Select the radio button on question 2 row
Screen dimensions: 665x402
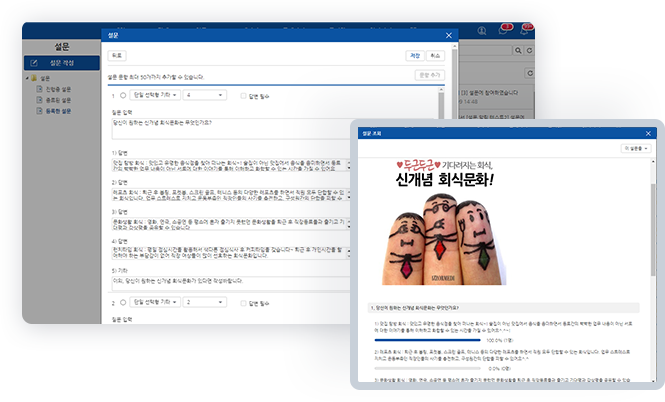tap(123, 302)
